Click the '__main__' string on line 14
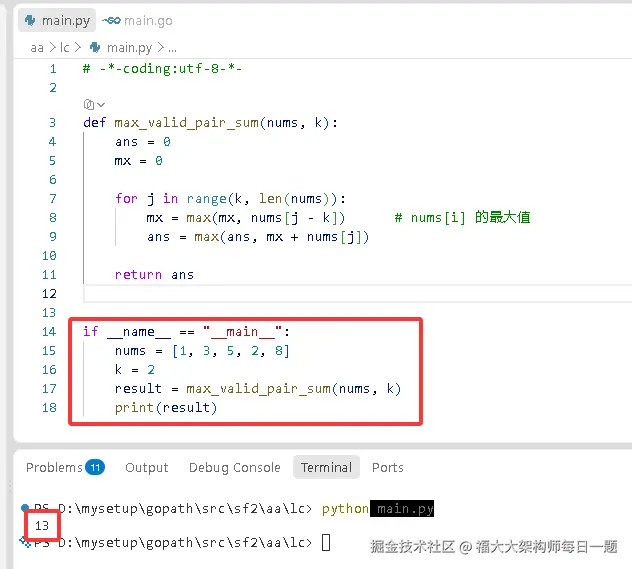The image size is (632, 569). 242,332
